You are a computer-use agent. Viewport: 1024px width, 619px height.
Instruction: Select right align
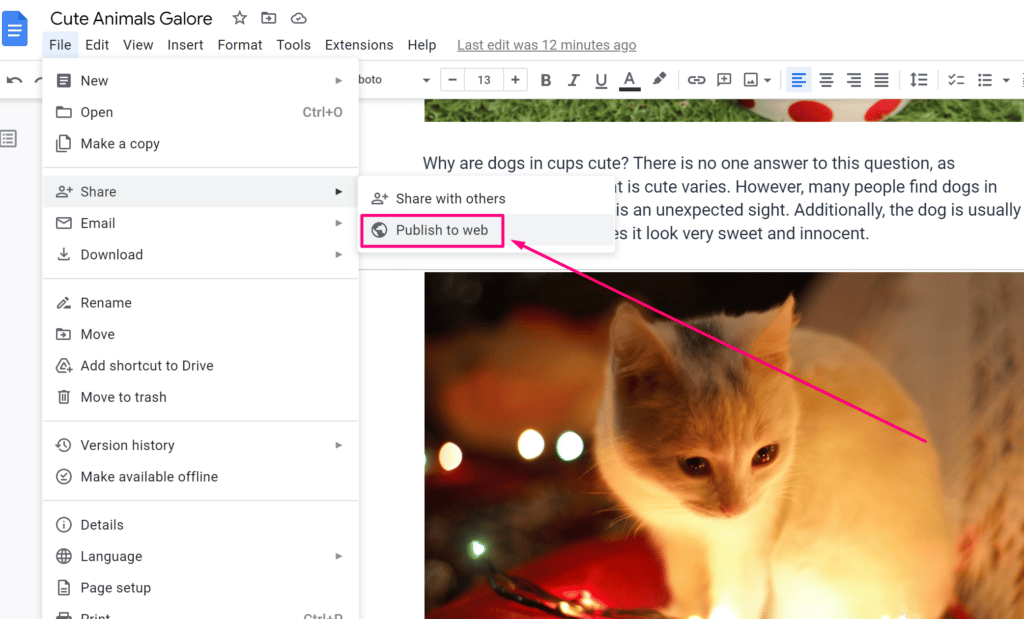coord(854,80)
